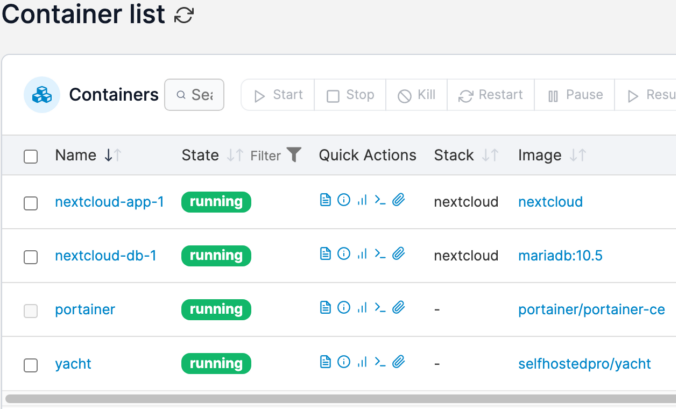Refresh the container list with the reload icon

coord(184,16)
